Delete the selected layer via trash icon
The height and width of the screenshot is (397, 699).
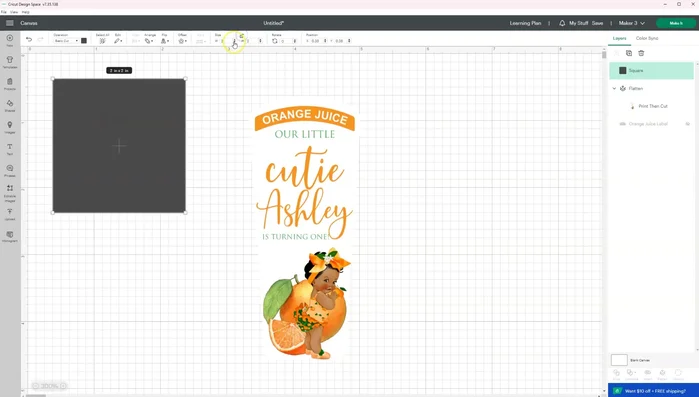coord(641,53)
